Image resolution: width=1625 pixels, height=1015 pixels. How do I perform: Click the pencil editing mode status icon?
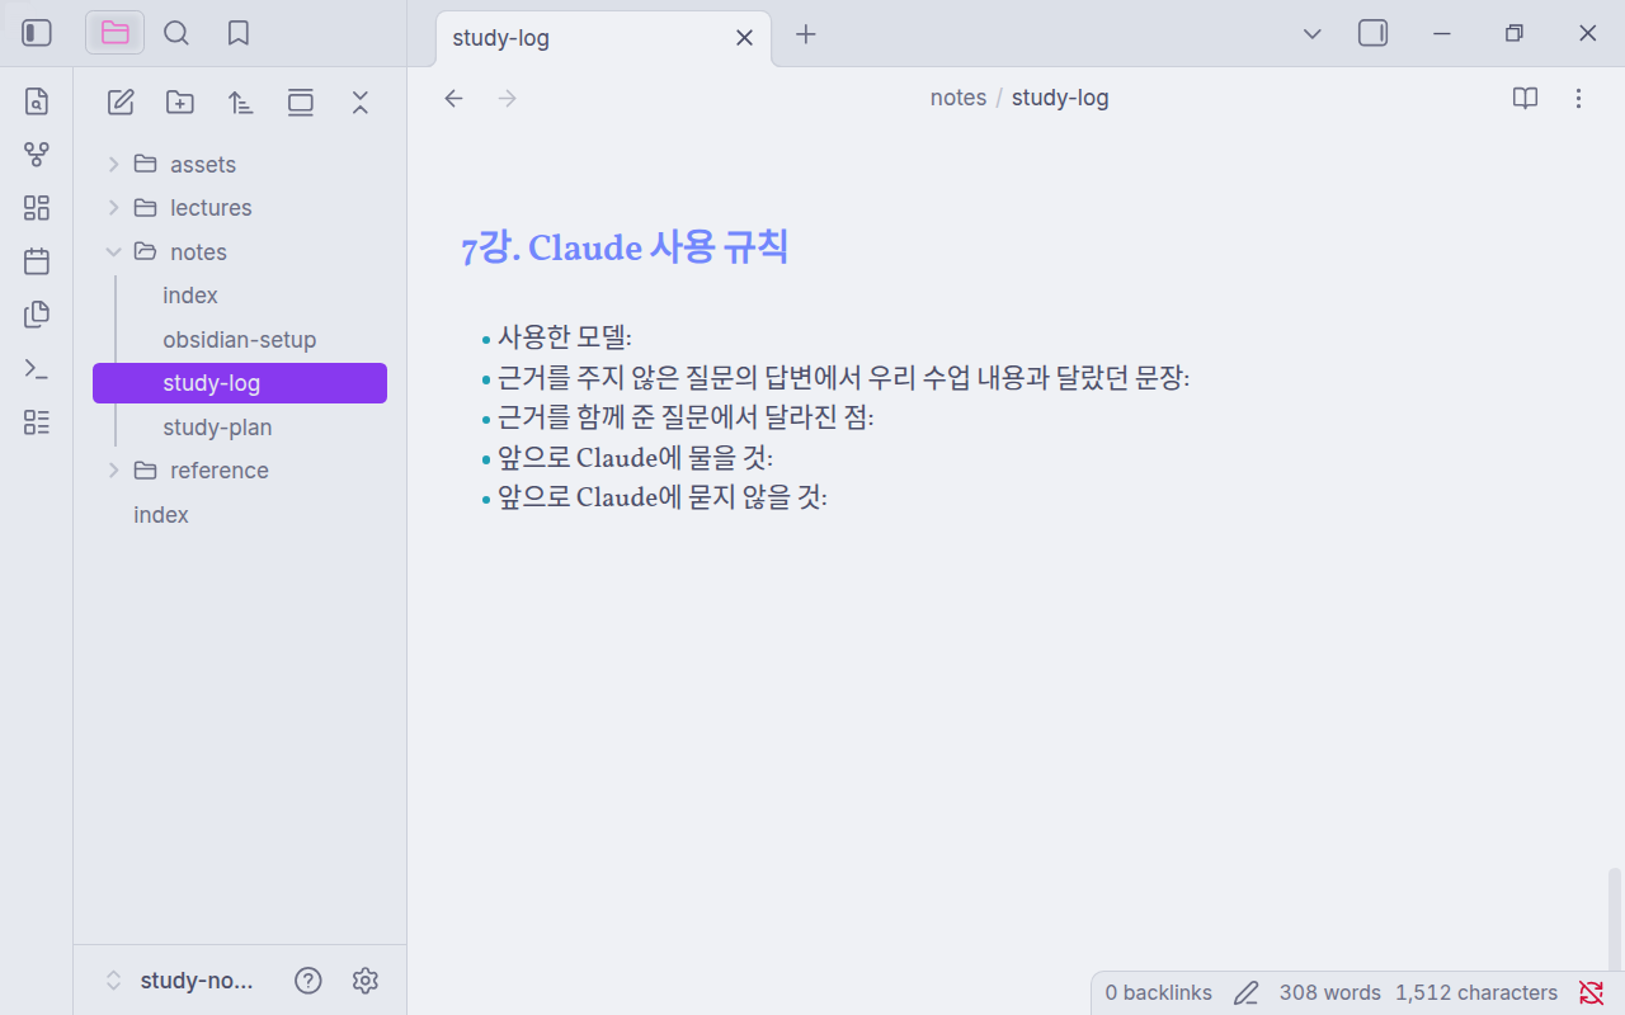coord(1245,992)
